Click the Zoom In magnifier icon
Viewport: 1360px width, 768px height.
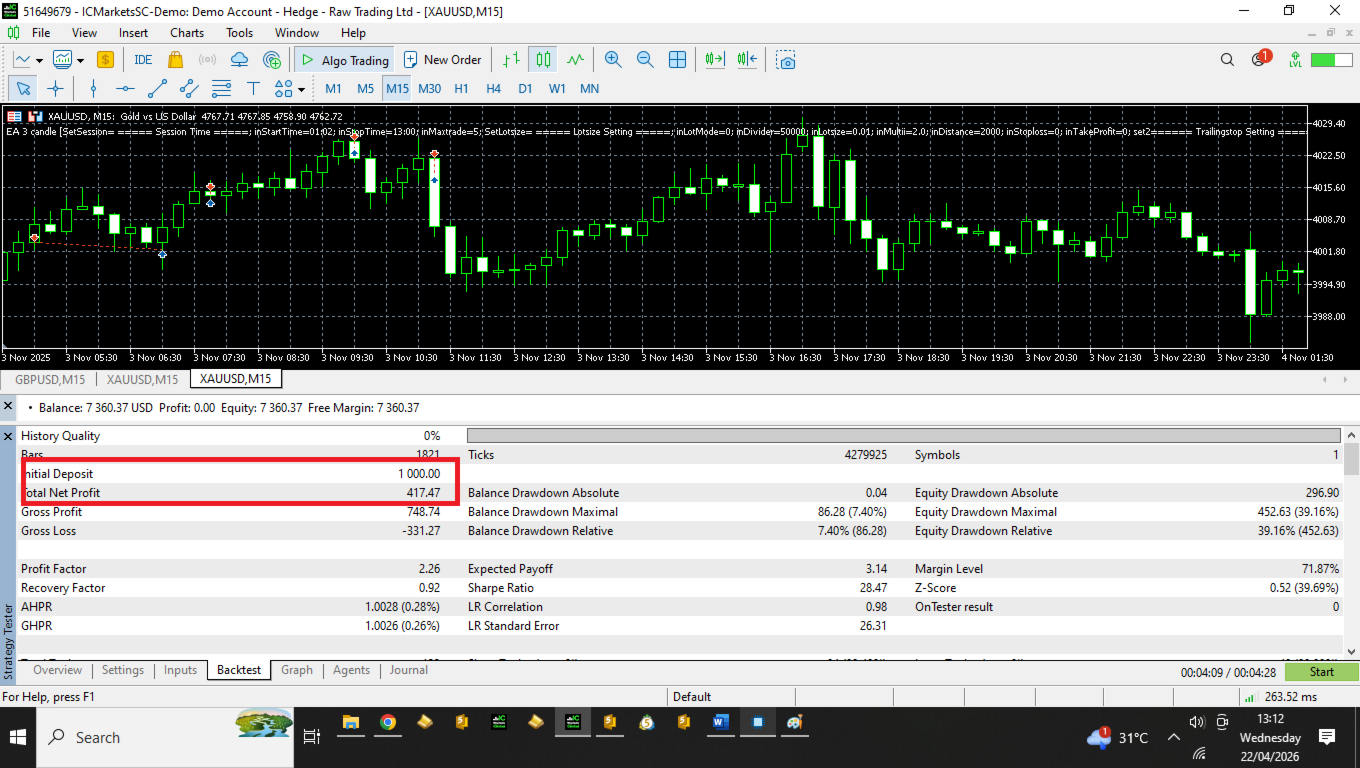[613, 60]
